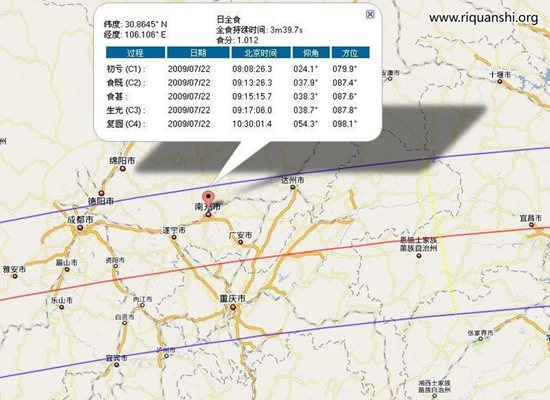Click the Chengdu city marker
This screenshot has width=550, height=400.
80,228
